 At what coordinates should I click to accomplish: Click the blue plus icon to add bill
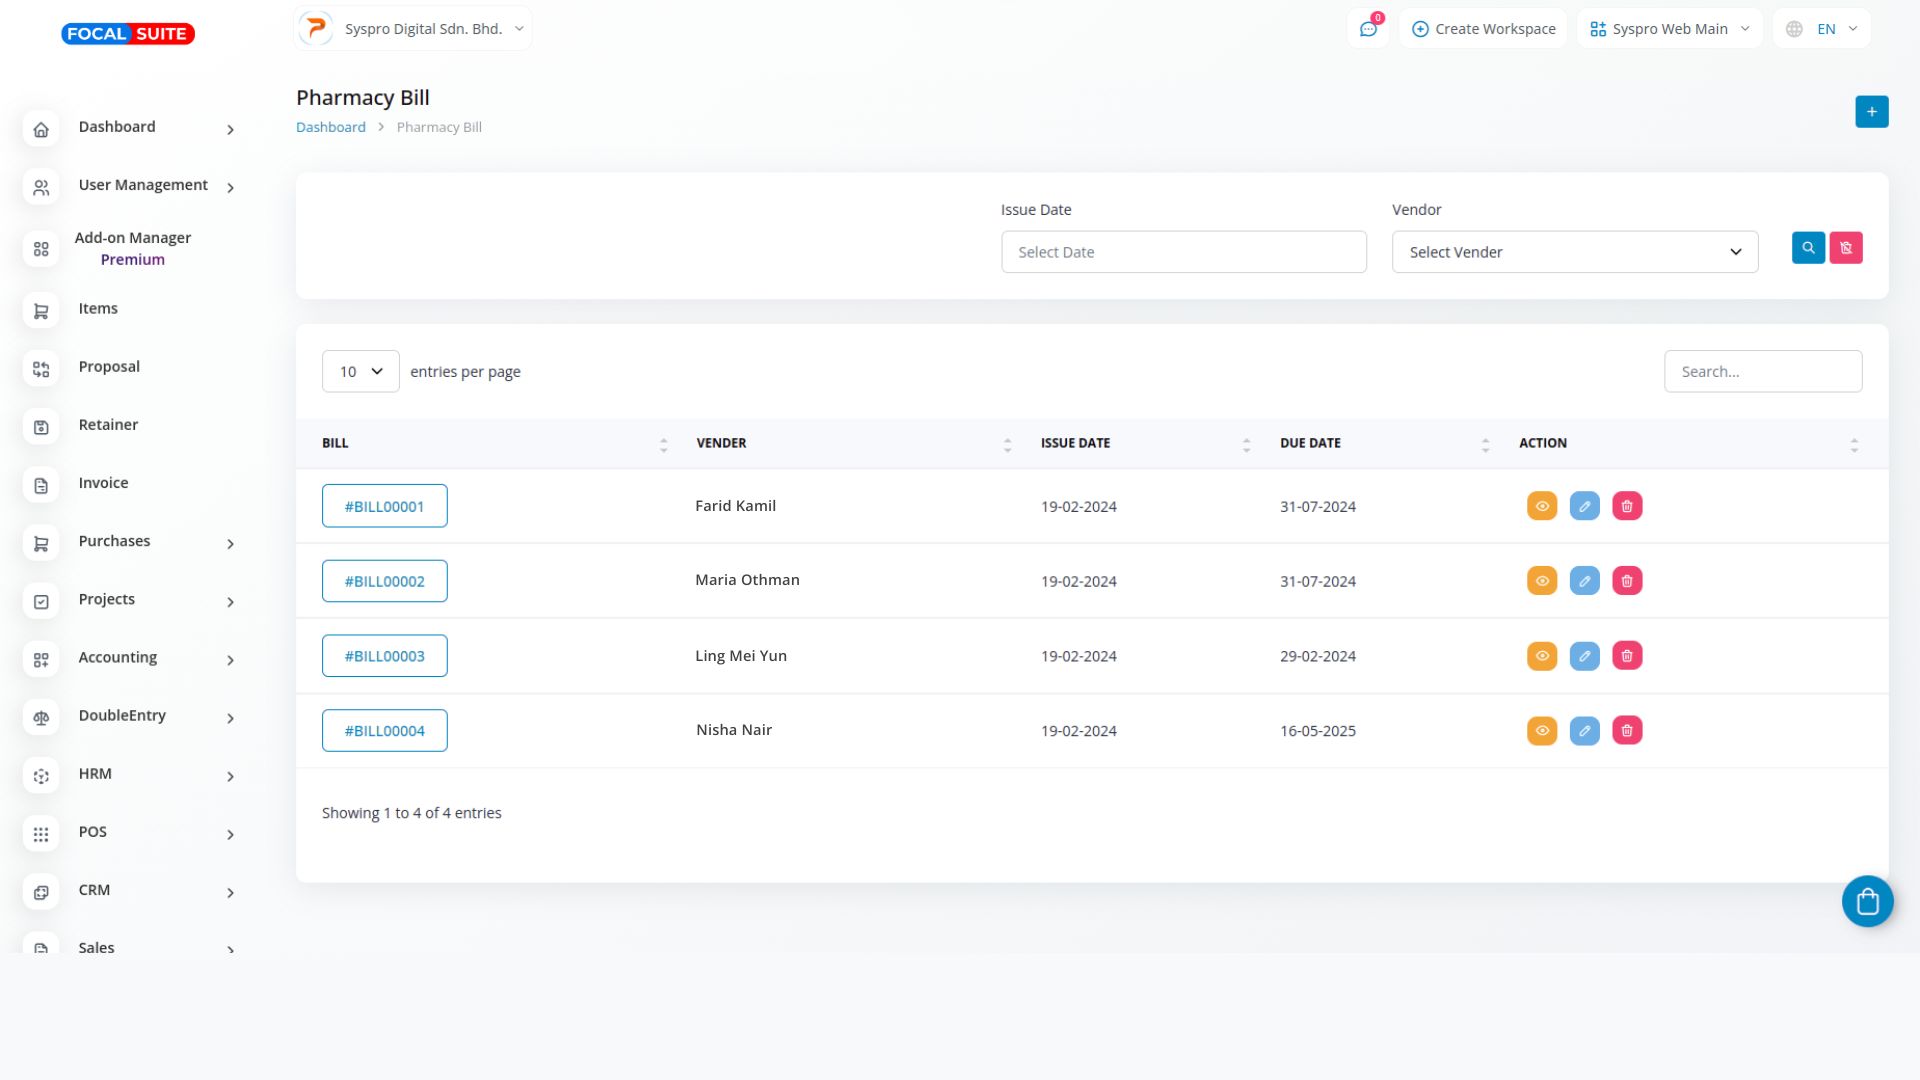point(1871,112)
